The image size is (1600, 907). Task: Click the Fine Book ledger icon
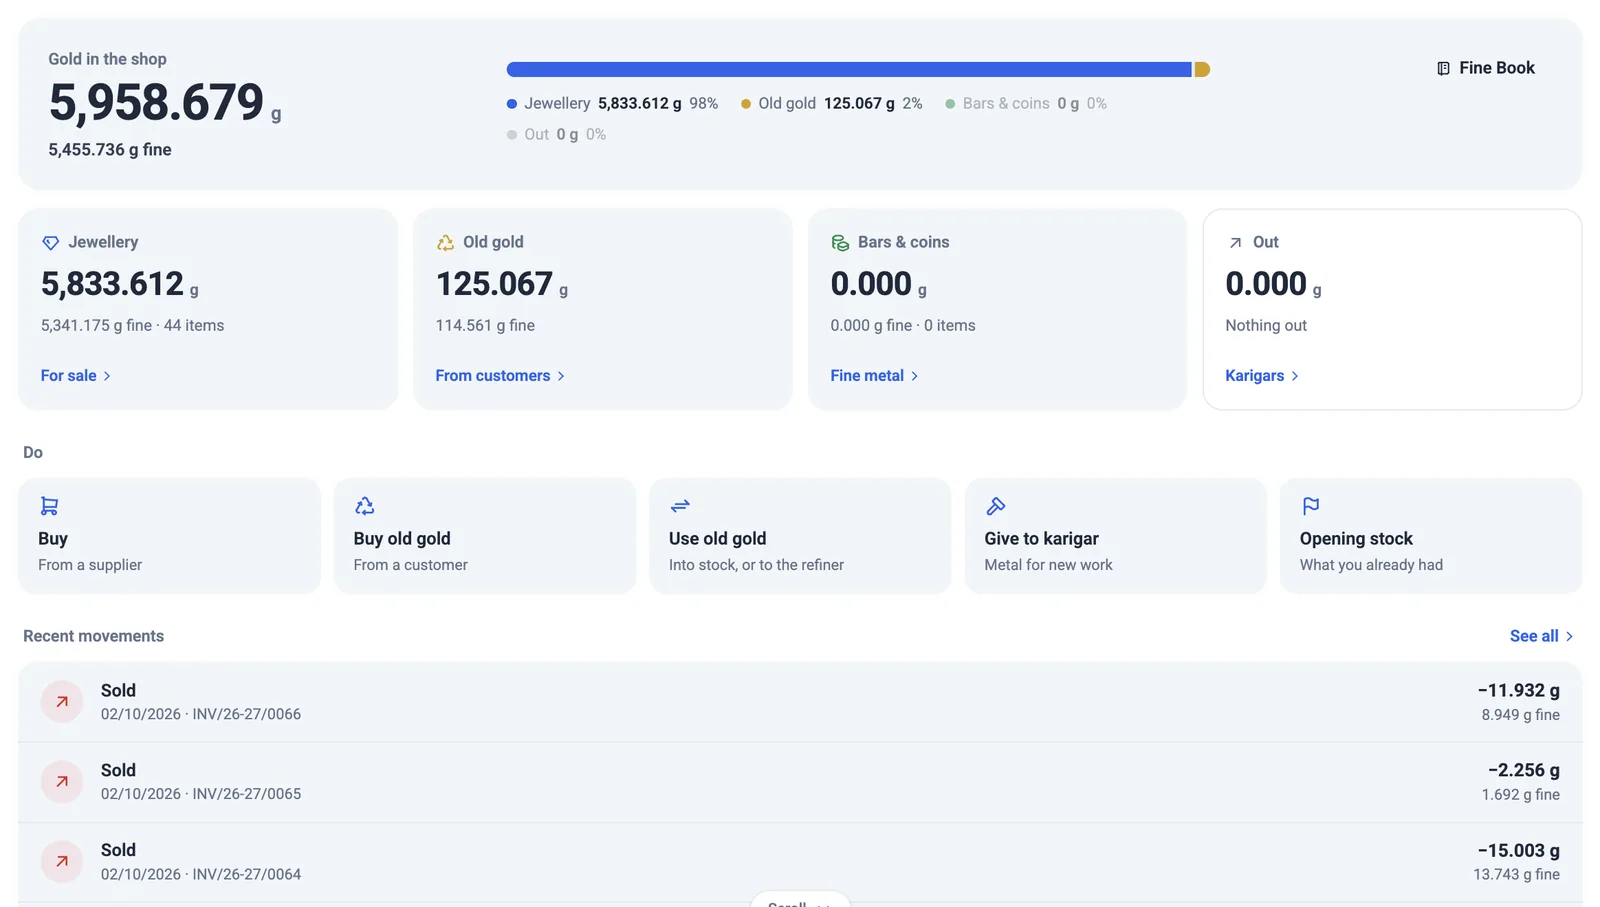(x=1443, y=68)
